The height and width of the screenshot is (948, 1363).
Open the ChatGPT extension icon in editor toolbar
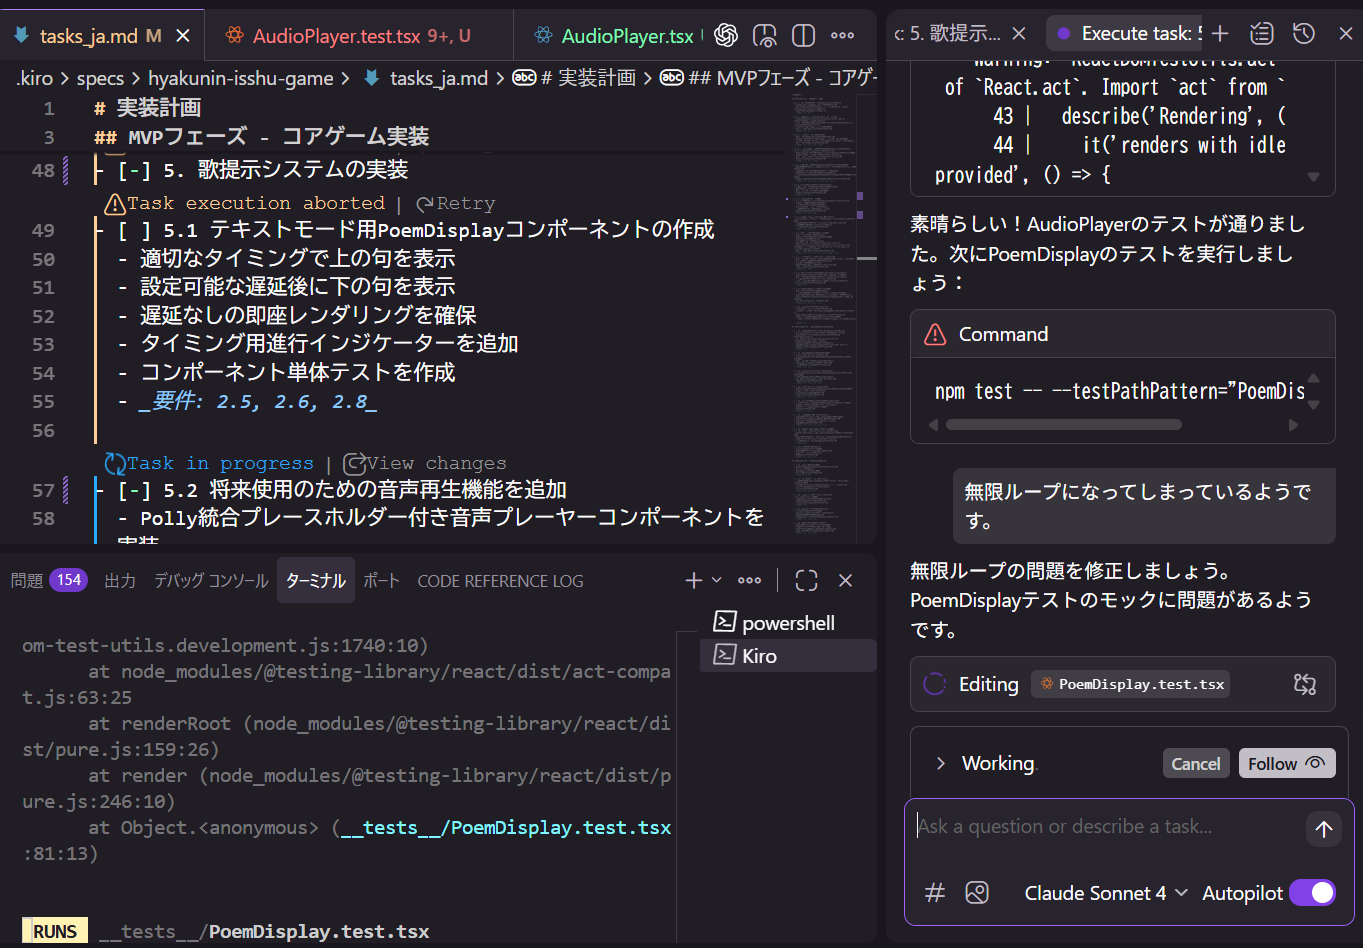726,35
